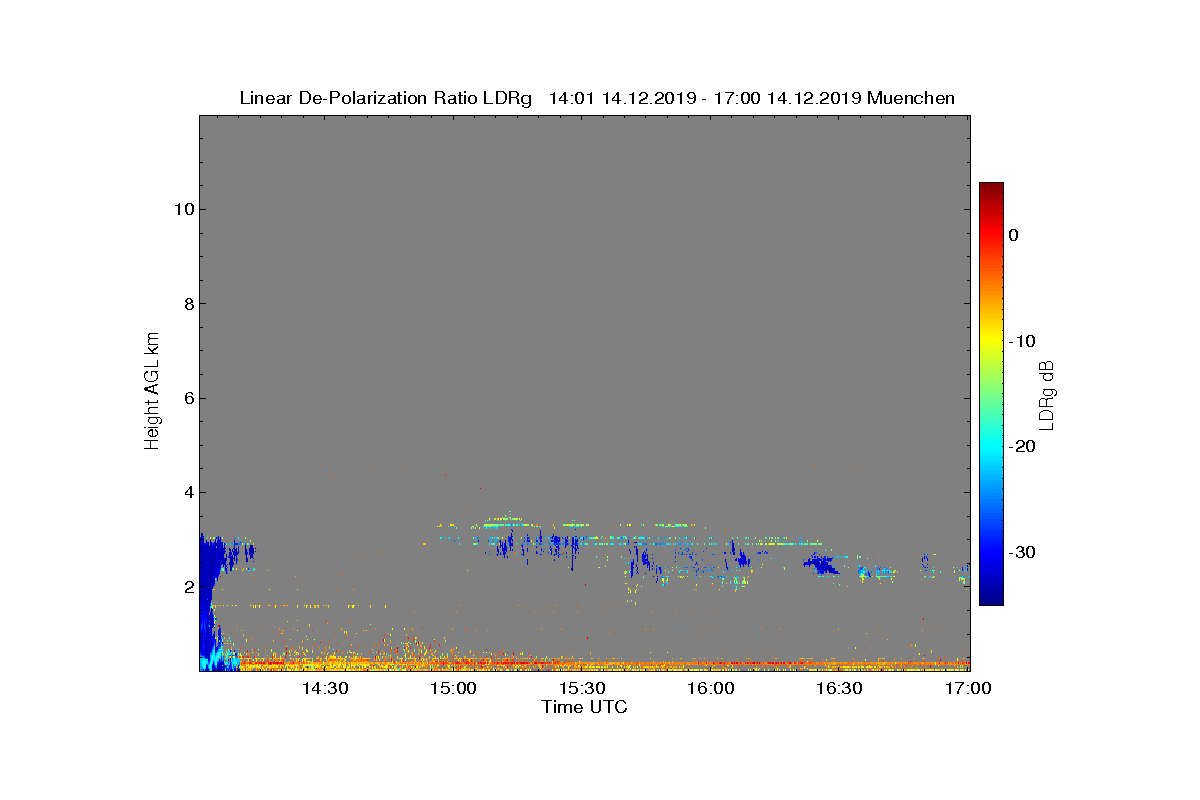Click the "LDRg dB" colorbar label
Image resolution: width=1200 pixels, height=800 pixels.
click(x=1047, y=394)
